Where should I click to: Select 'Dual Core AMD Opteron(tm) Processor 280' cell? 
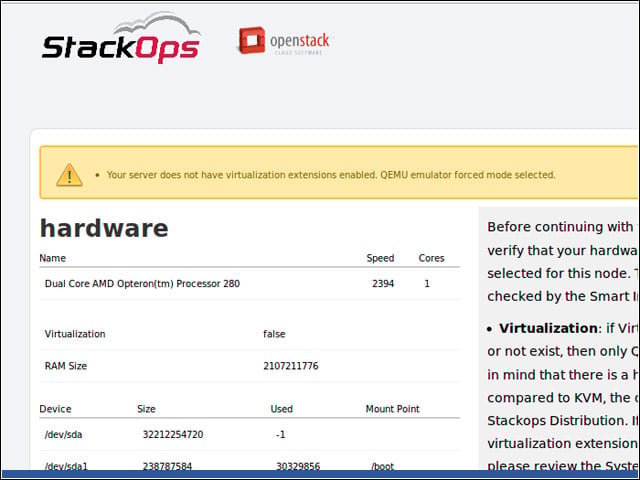click(x=142, y=284)
